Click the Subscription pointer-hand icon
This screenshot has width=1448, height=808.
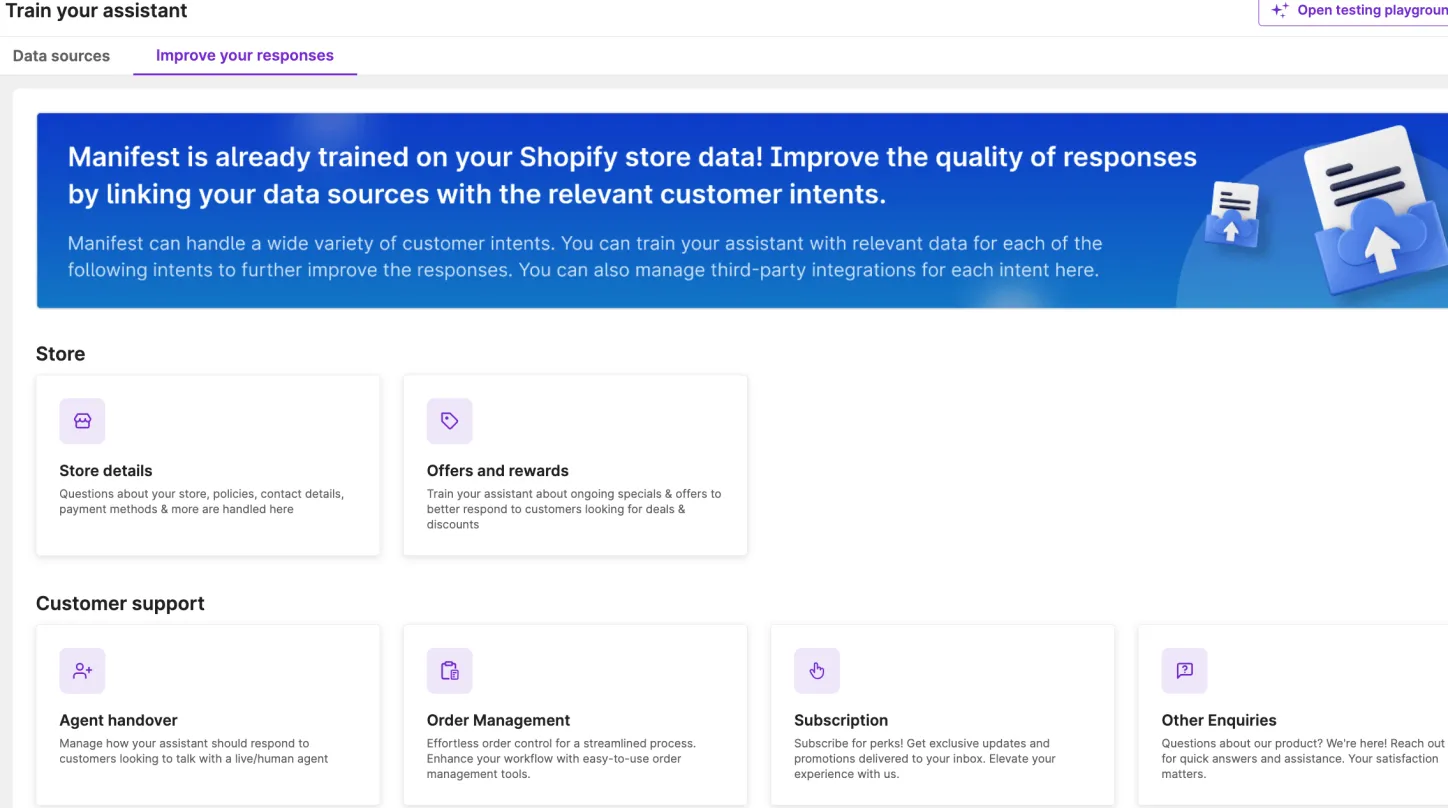click(x=817, y=671)
